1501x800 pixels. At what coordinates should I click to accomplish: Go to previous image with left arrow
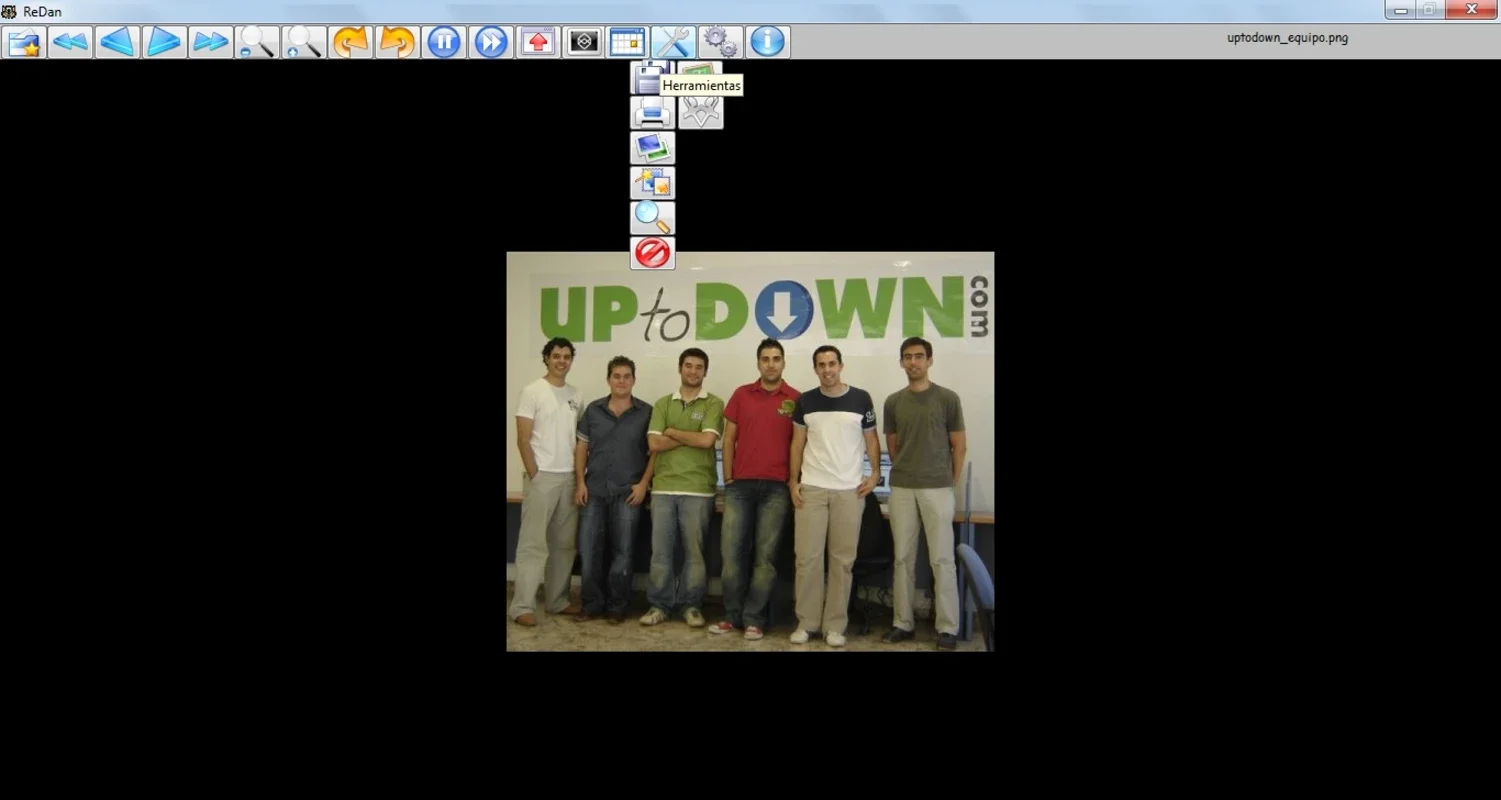[x=118, y=42]
